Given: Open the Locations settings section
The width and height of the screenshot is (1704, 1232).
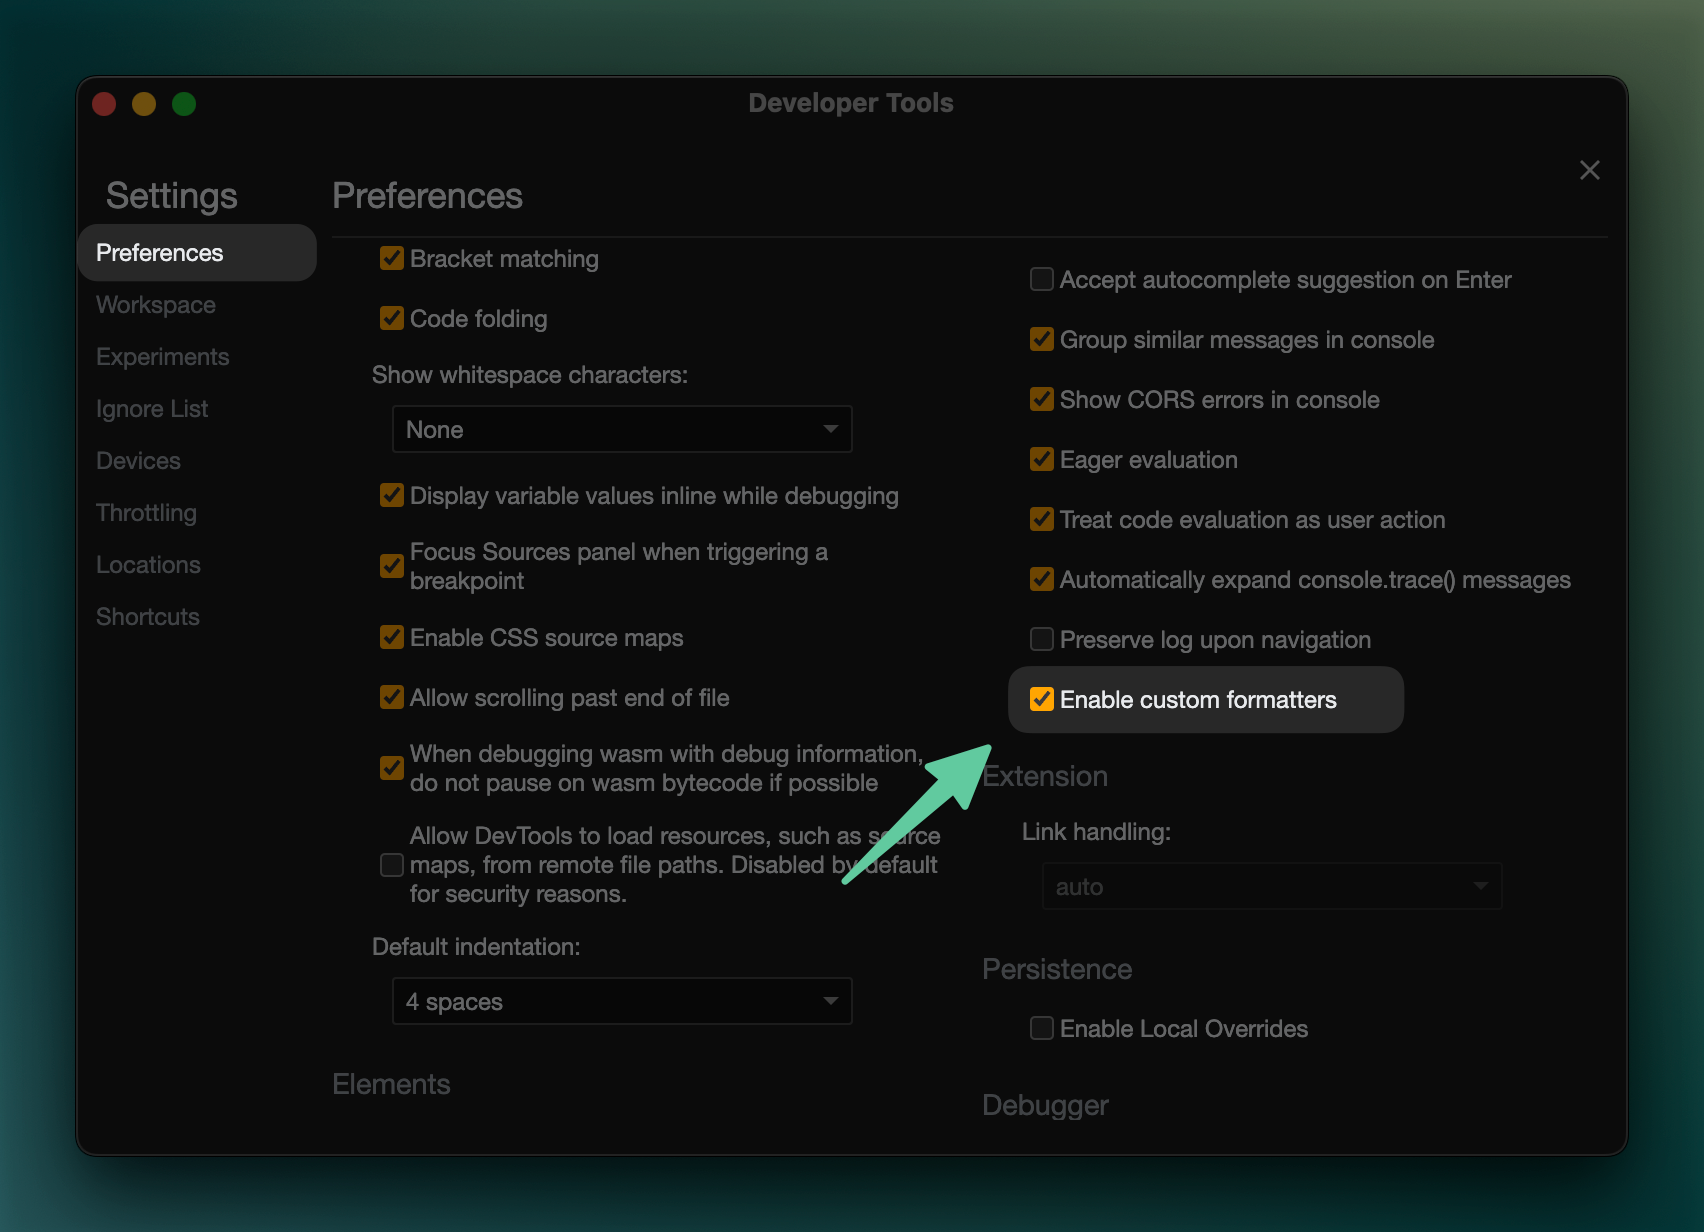Looking at the screenshot, I should click(x=148, y=564).
